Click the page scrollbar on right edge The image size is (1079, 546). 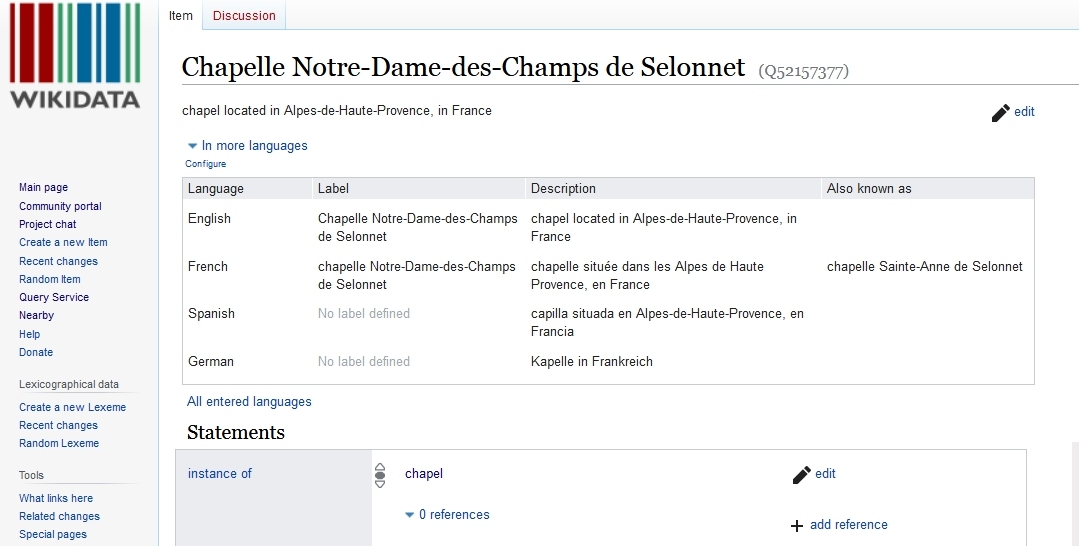coord(1075,494)
